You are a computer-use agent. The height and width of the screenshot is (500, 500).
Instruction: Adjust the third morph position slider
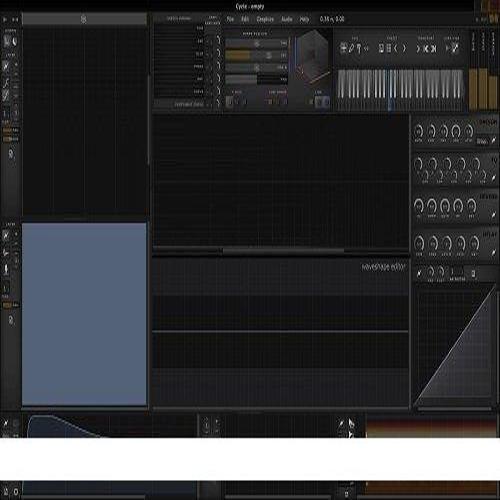coord(257,68)
